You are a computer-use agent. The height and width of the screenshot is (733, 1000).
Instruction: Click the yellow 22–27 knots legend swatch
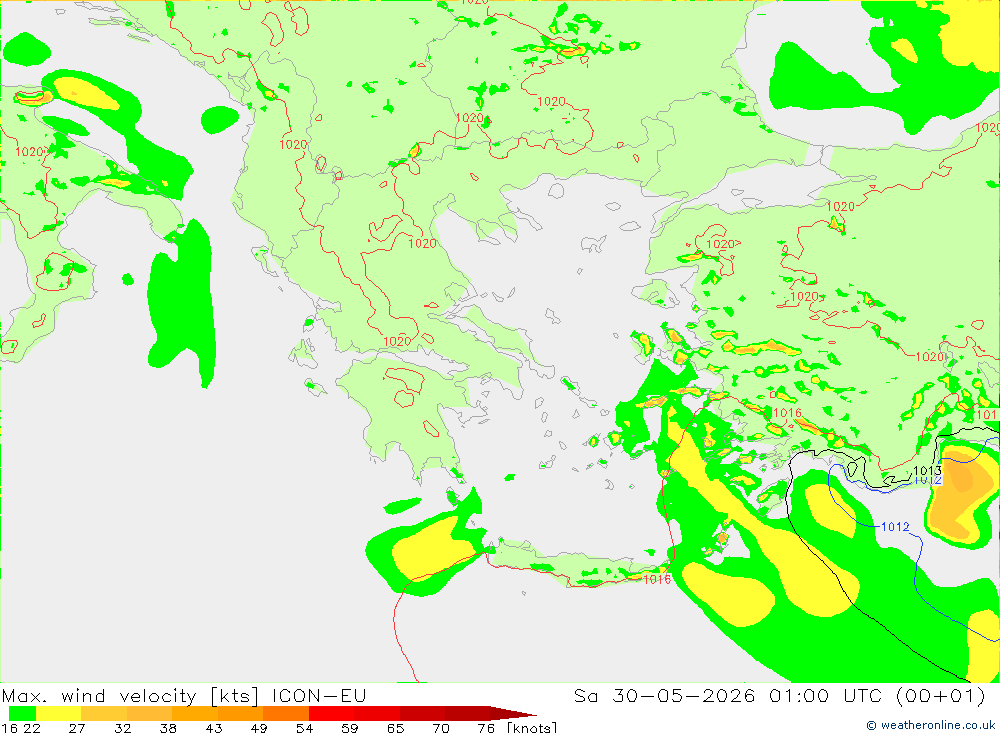pyautogui.click(x=59, y=713)
